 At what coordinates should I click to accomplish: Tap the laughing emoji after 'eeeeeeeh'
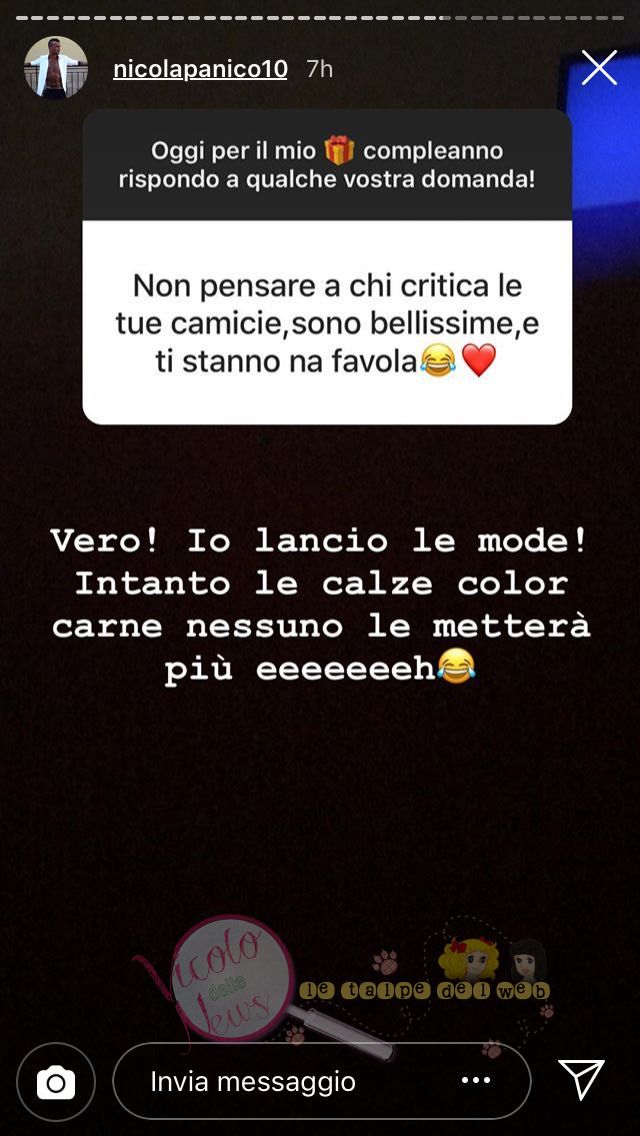pos(456,666)
